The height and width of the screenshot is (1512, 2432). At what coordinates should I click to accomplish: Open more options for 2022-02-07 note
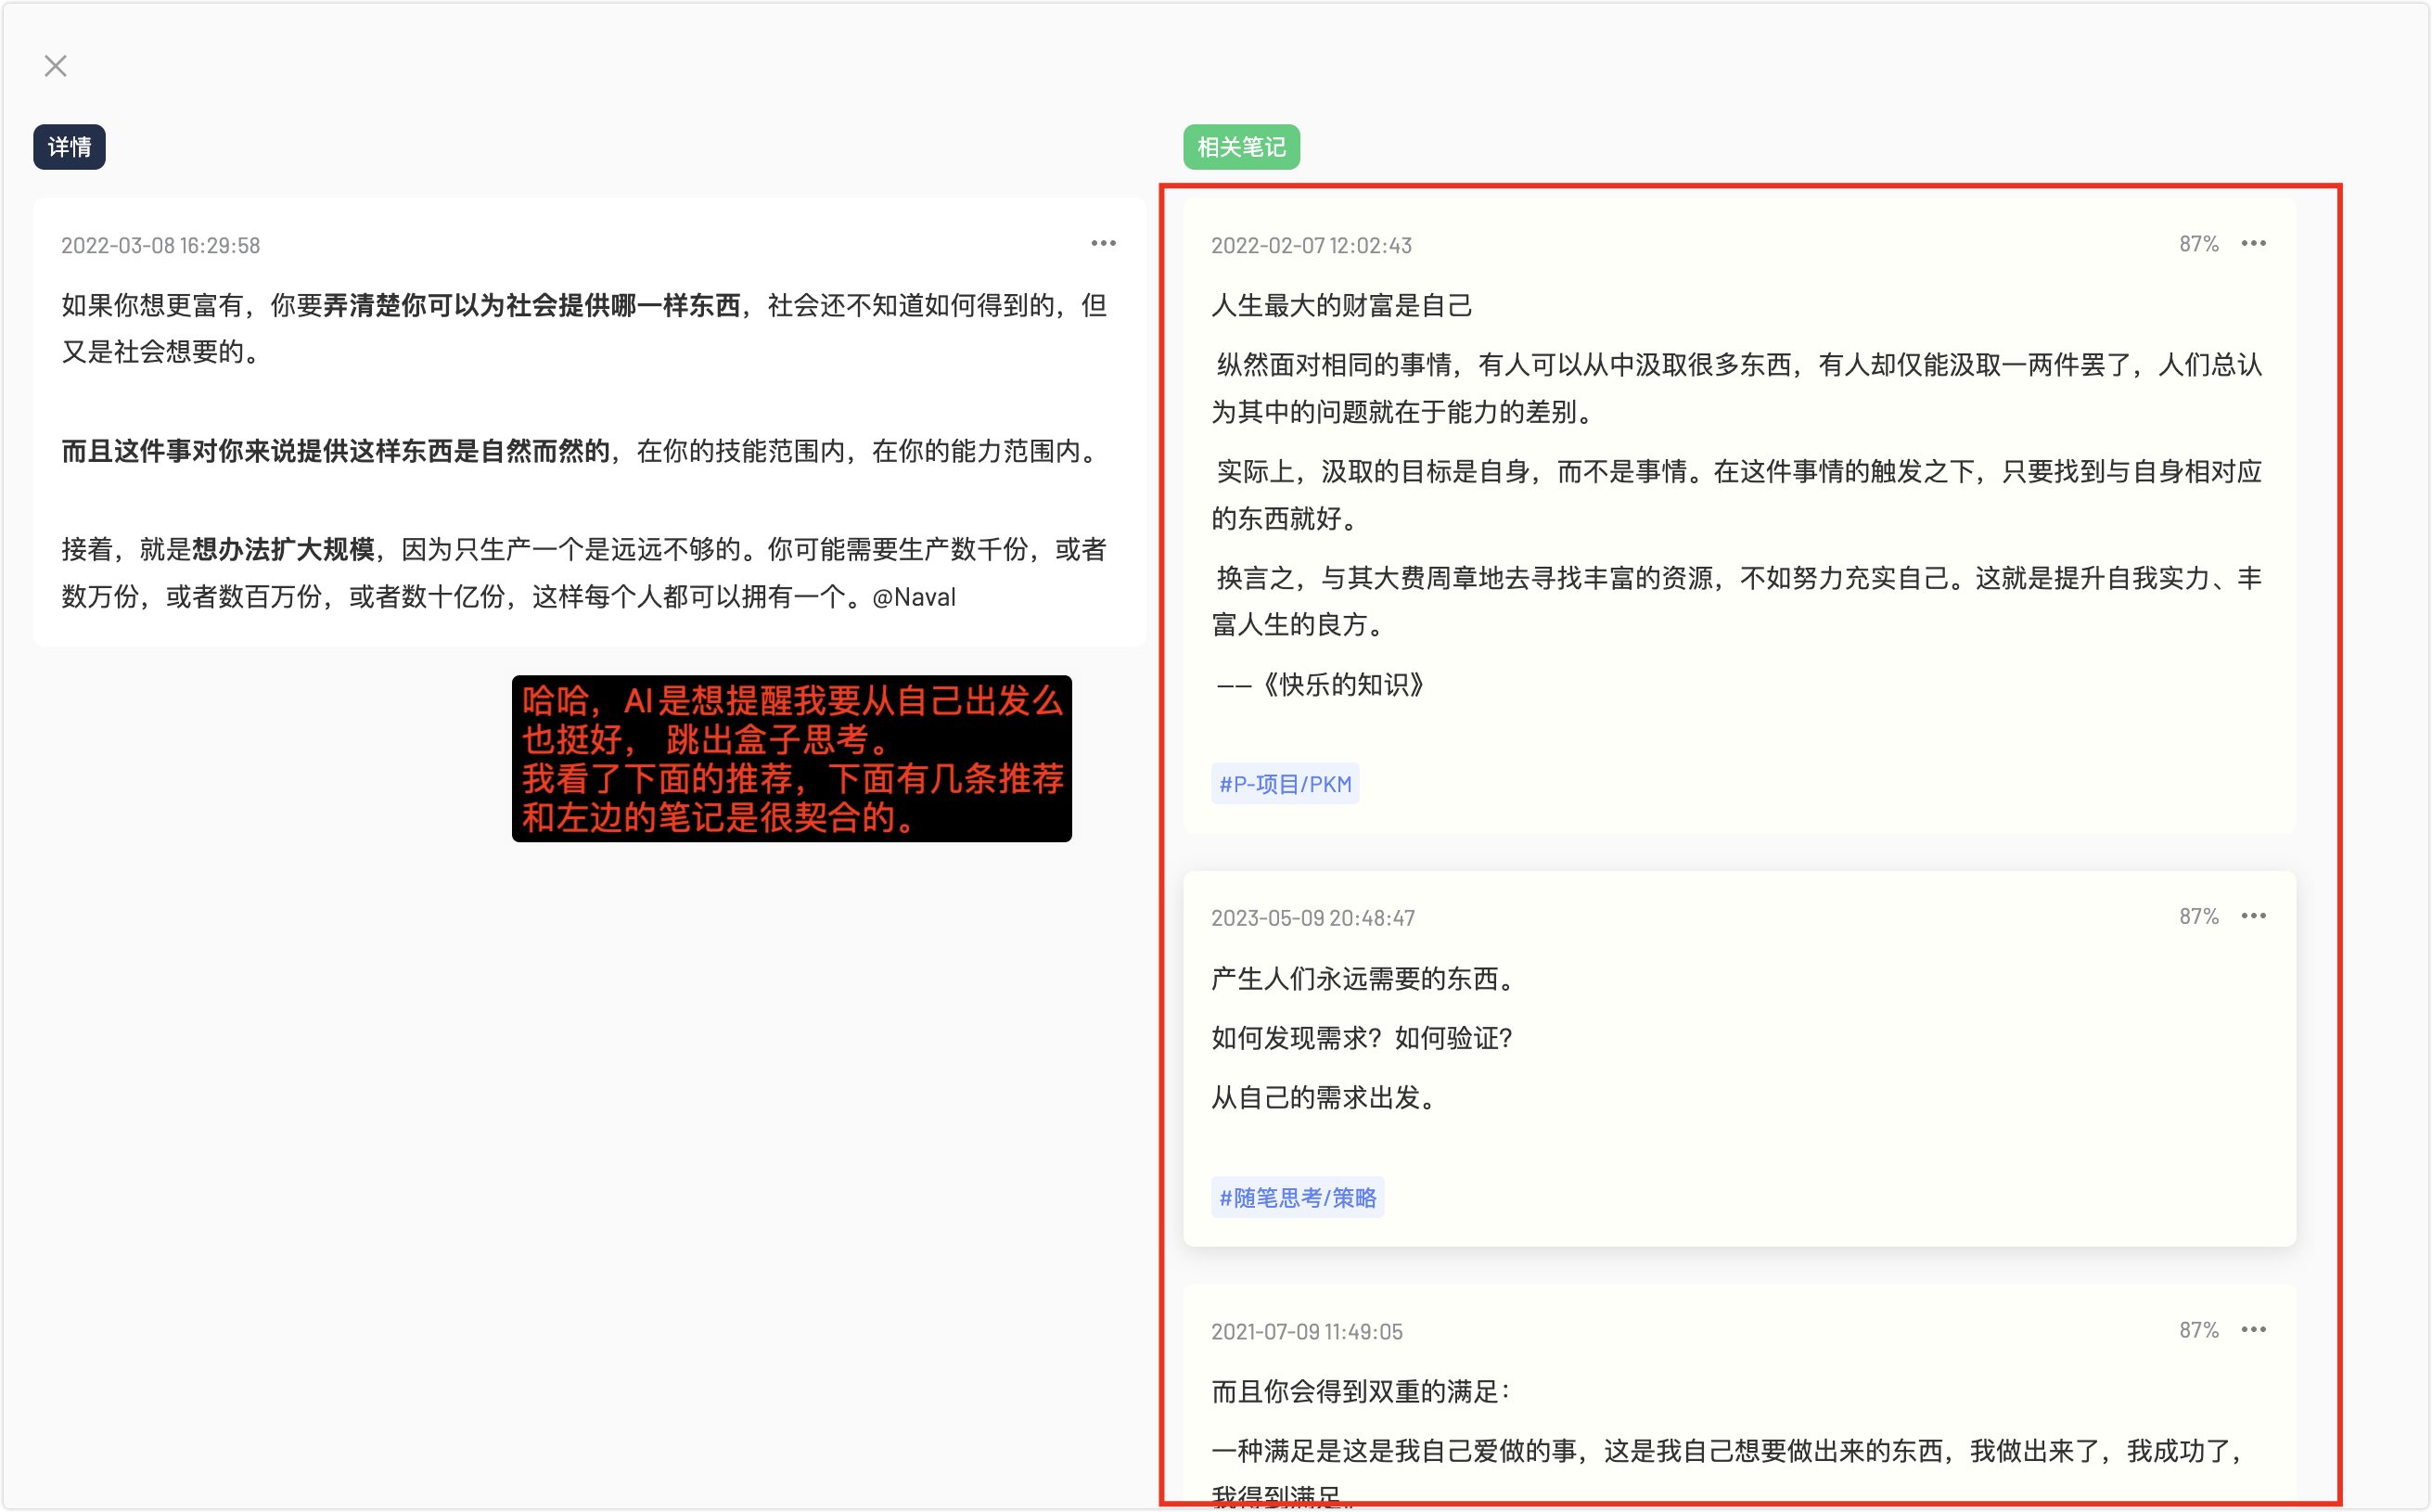[2253, 243]
